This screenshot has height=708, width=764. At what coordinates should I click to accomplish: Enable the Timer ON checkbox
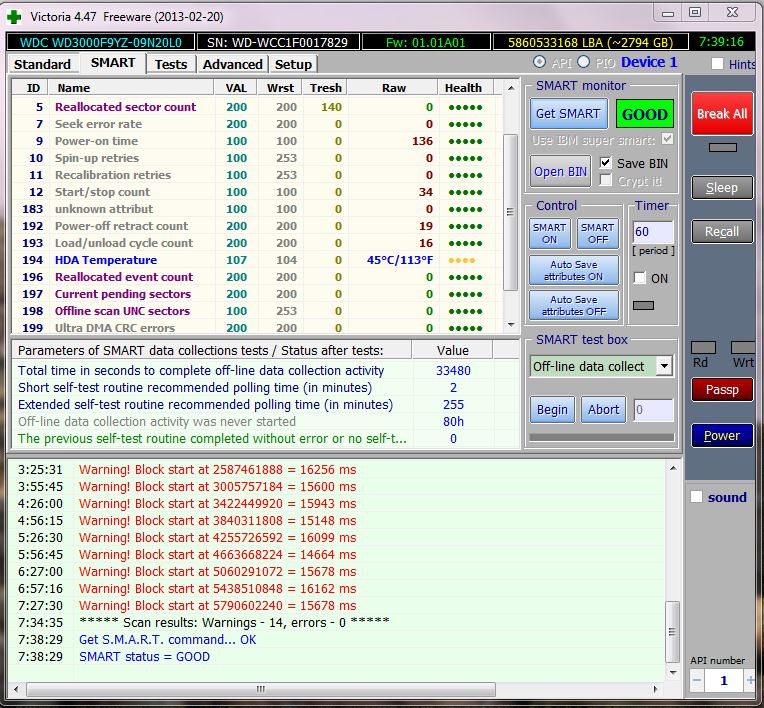click(x=640, y=278)
